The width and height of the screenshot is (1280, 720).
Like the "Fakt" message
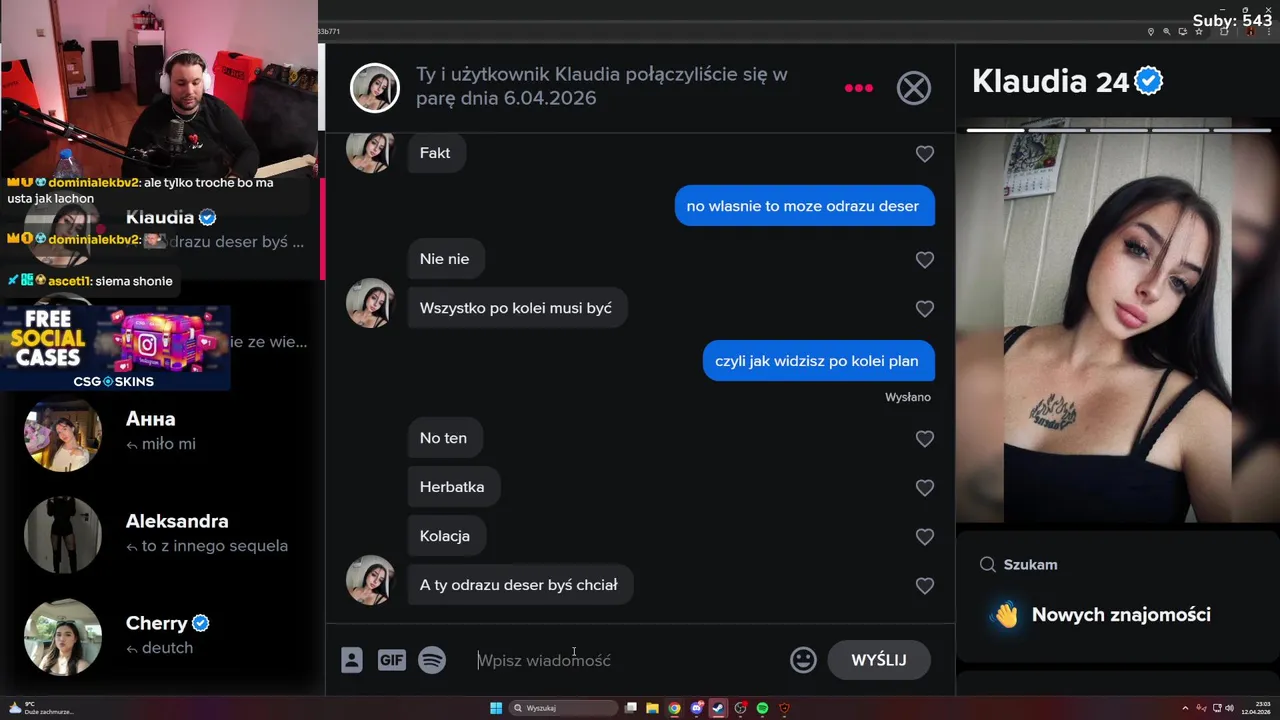coord(925,154)
